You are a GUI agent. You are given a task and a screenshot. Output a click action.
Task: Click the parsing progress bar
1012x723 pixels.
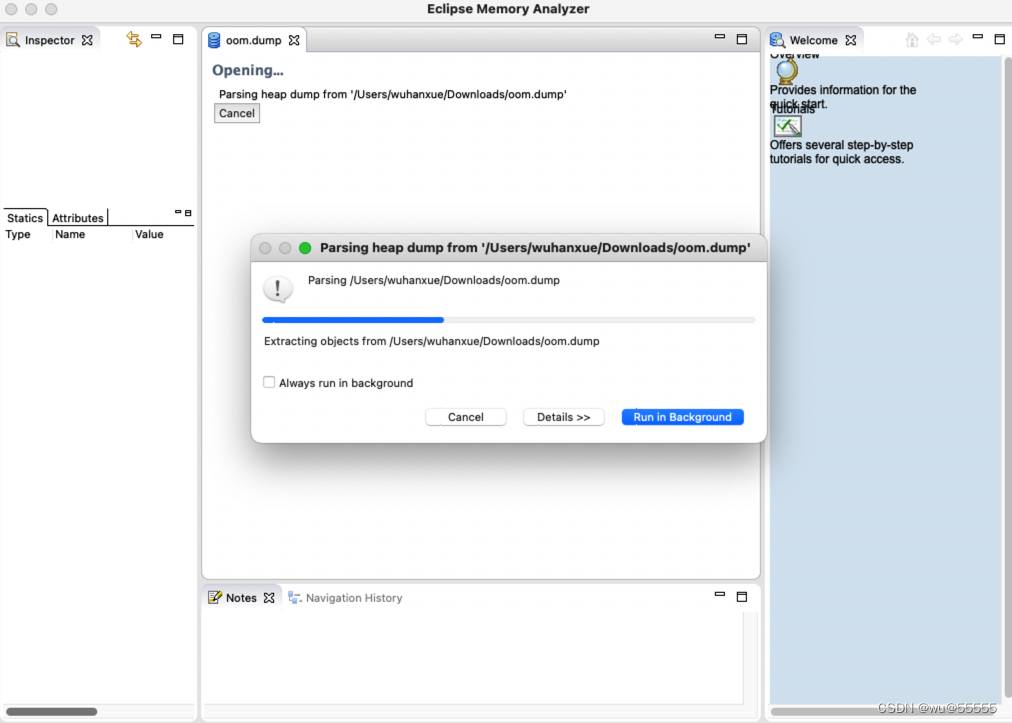coord(509,320)
